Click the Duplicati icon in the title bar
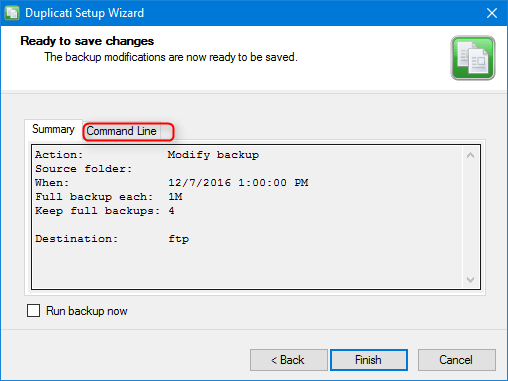 pos(12,13)
